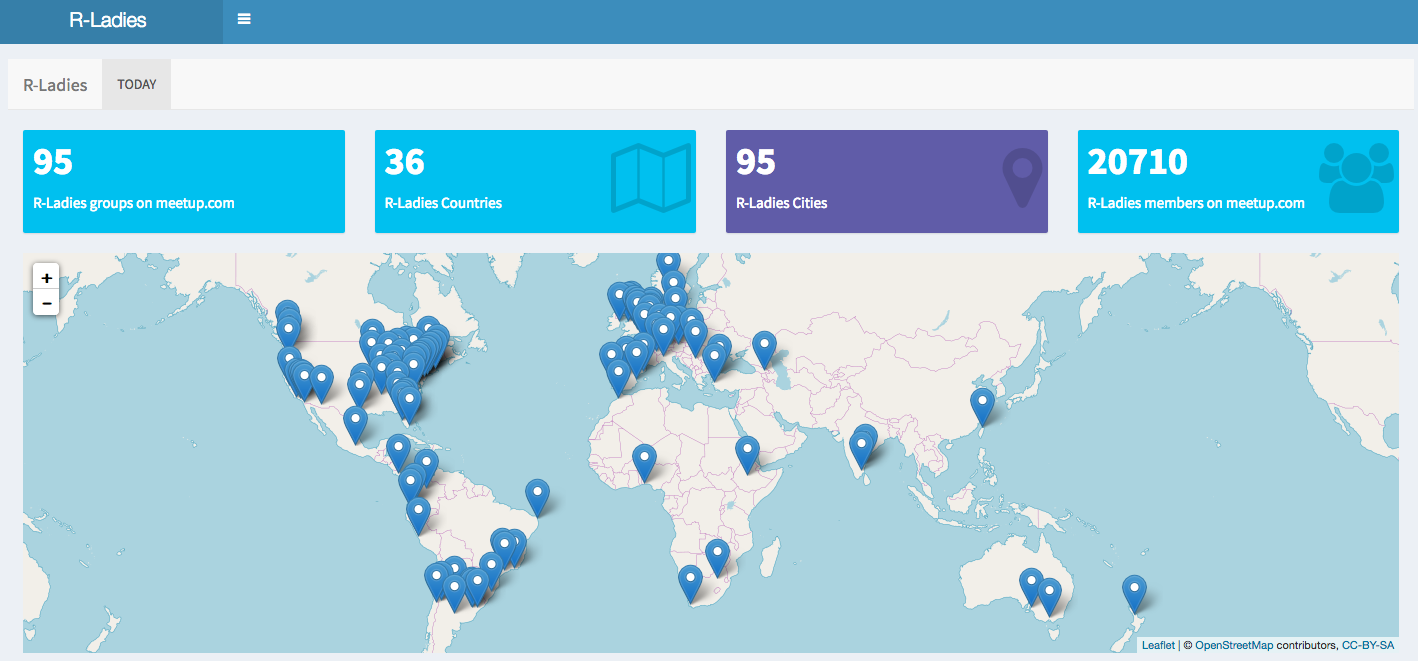
Task: Click the Mexico map marker
Action: click(355, 424)
